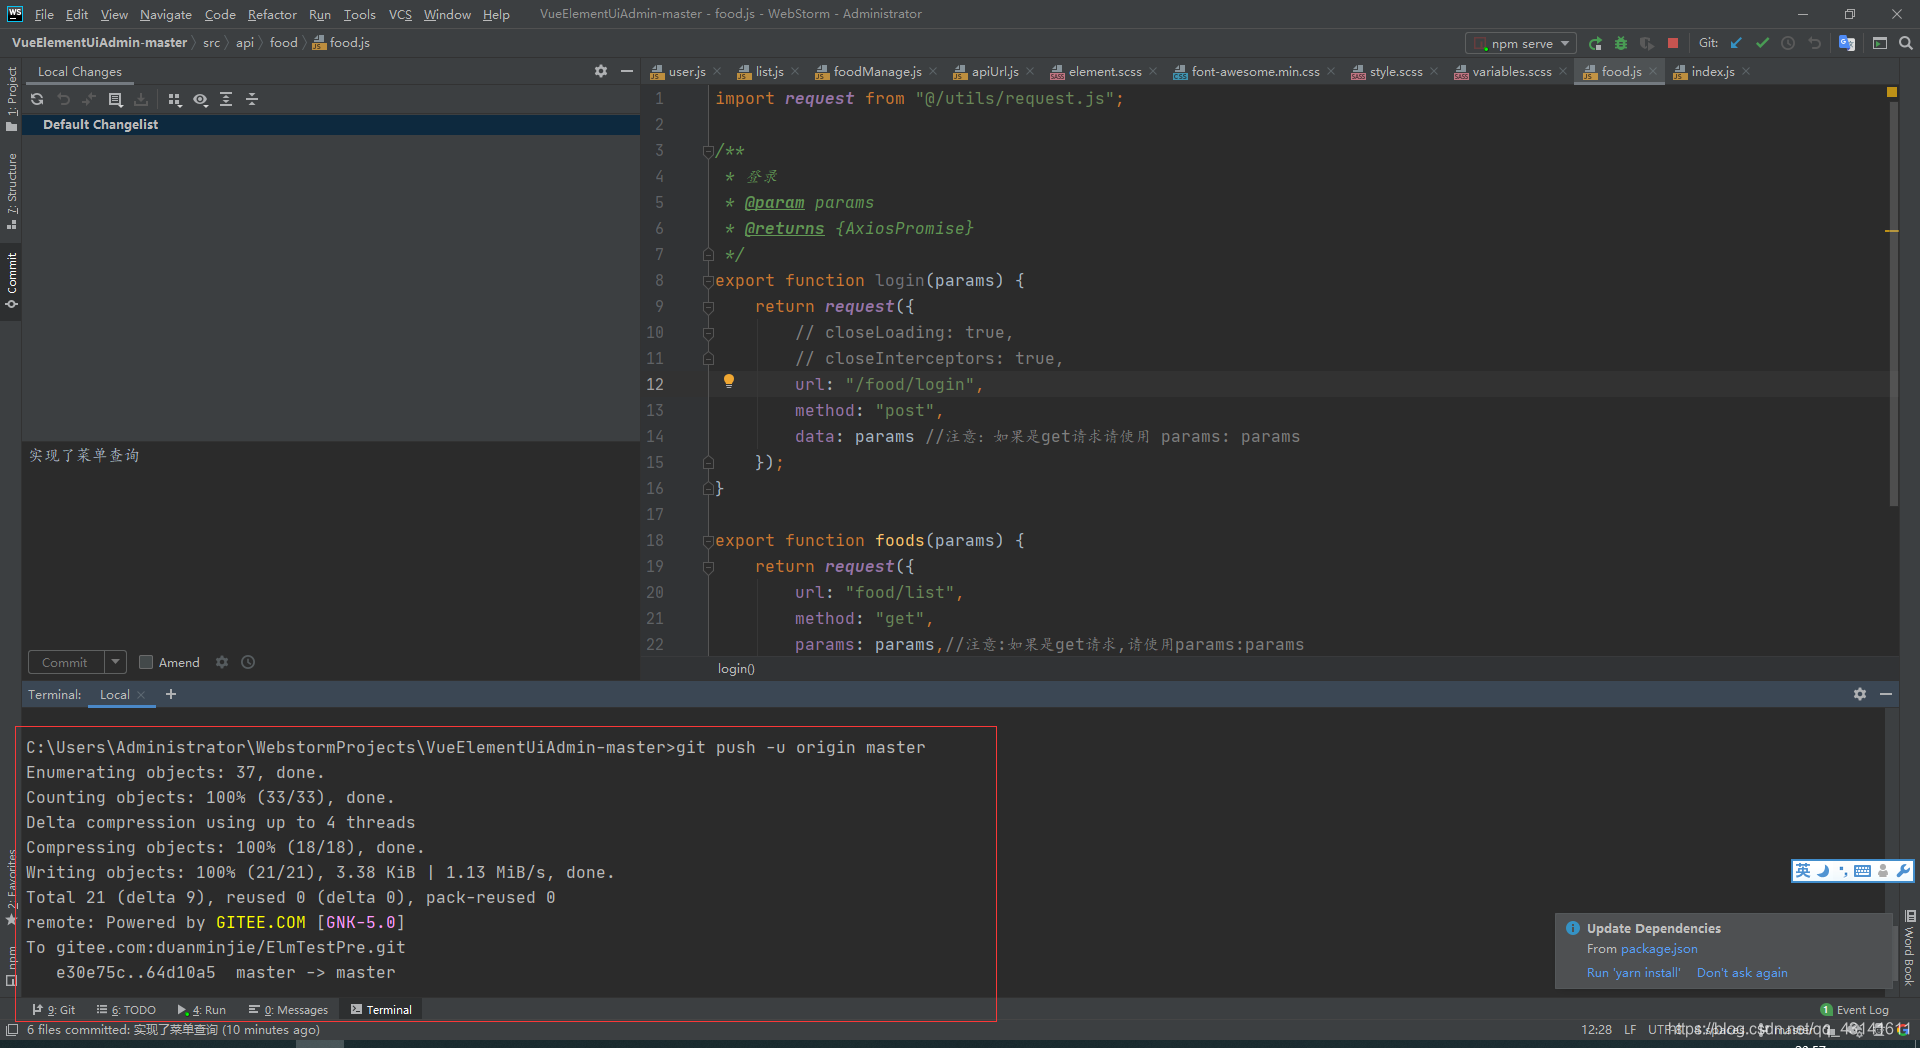This screenshot has width=1920, height=1048.
Task: Open Search Everywhere magnifier
Action: (x=1906, y=43)
